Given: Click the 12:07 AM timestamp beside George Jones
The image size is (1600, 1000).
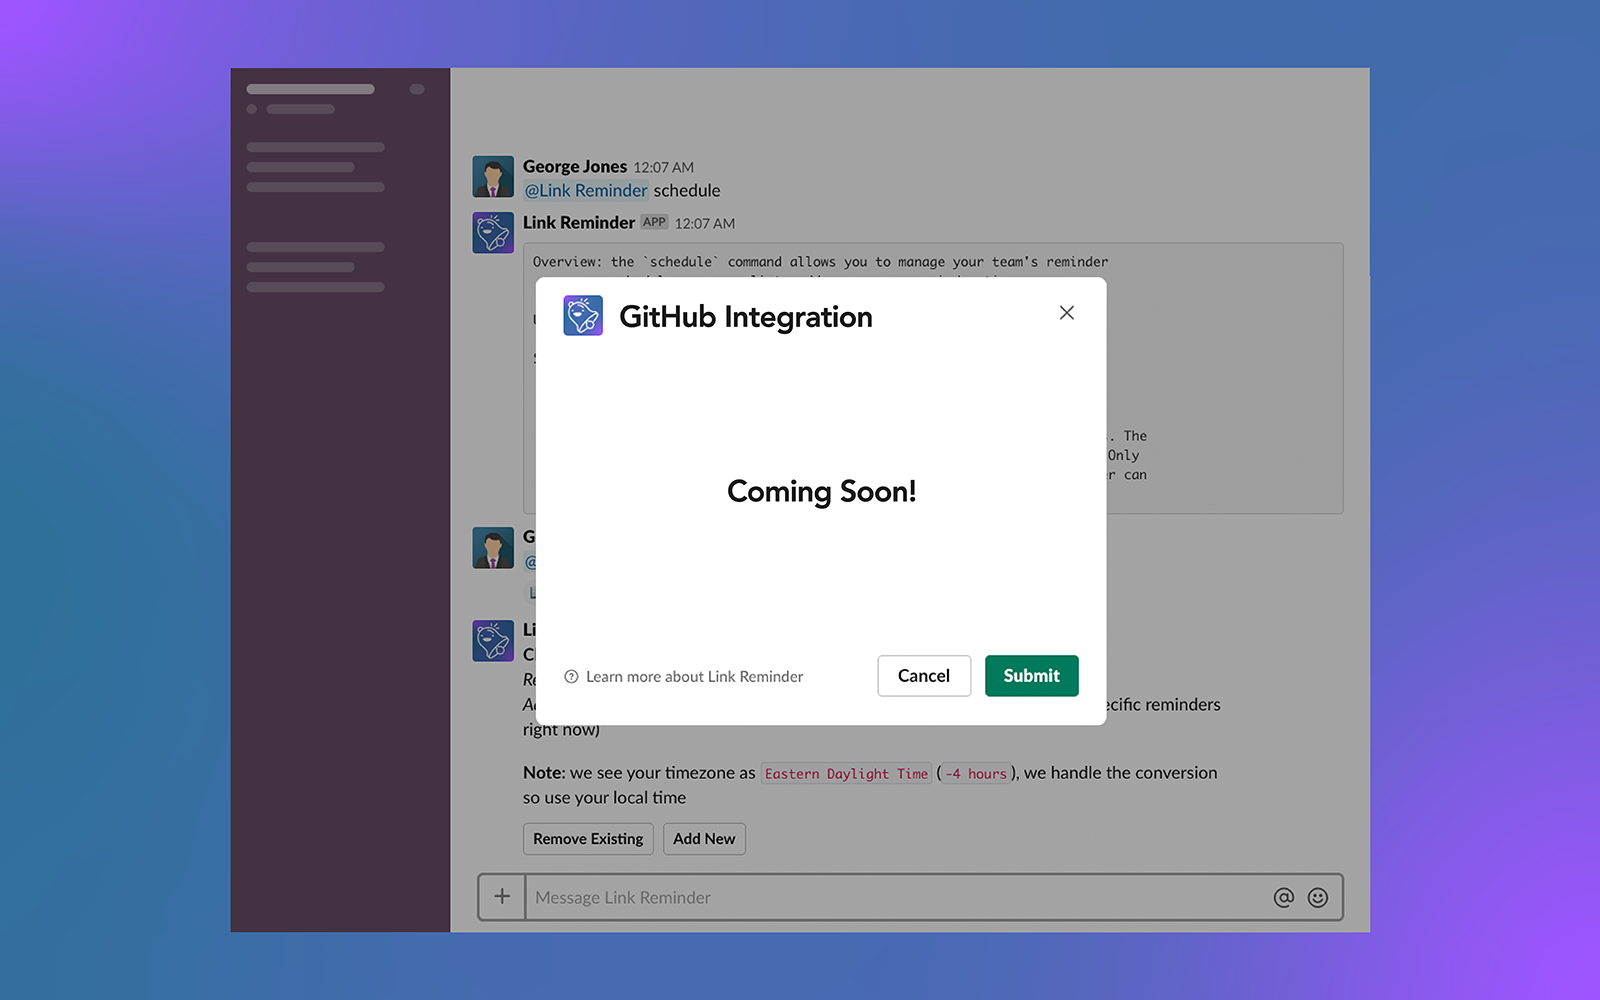Looking at the screenshot, I should click(663, 168).
